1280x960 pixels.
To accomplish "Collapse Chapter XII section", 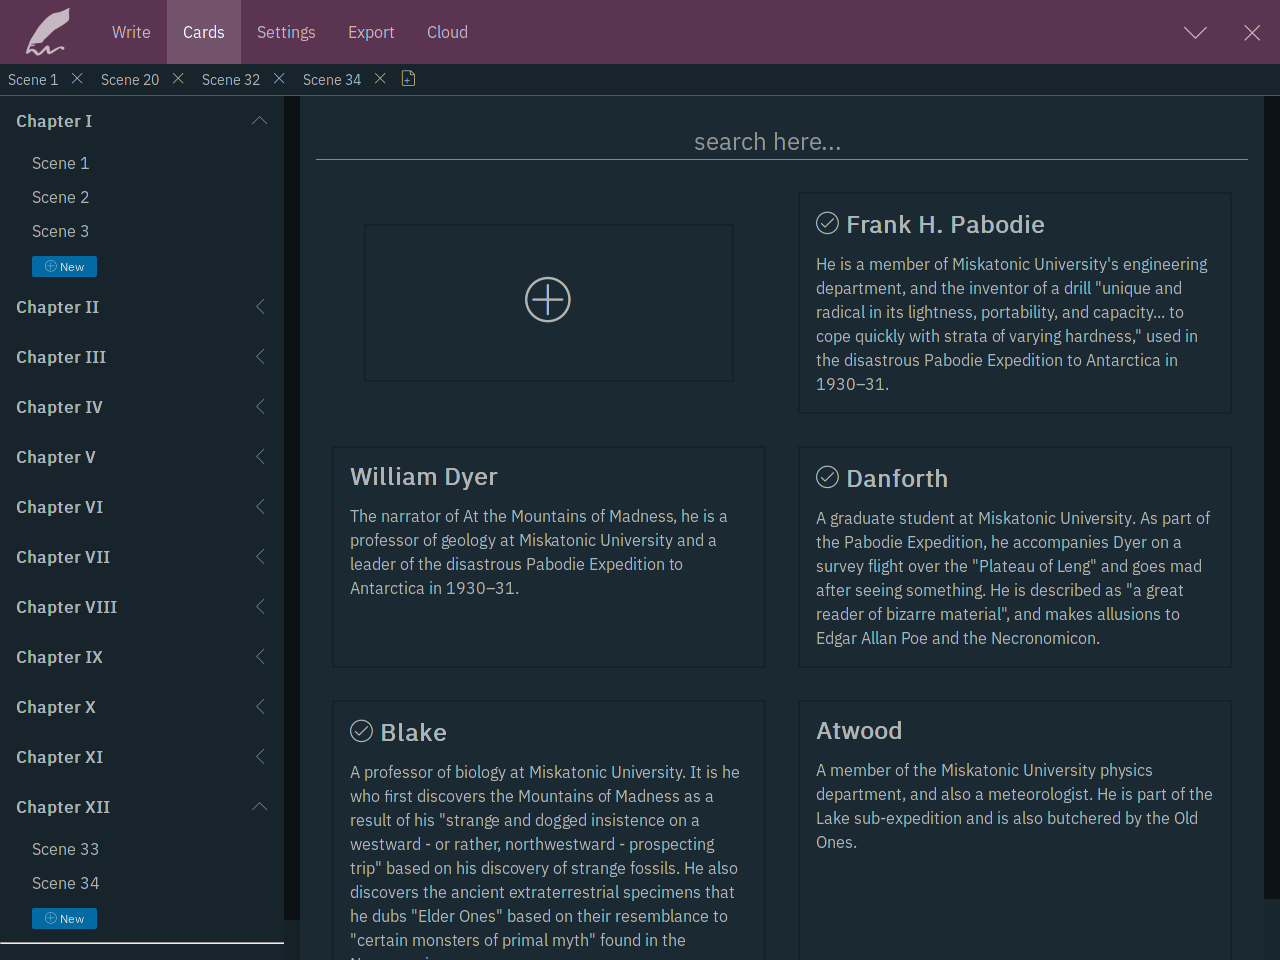I will (260, 807).
